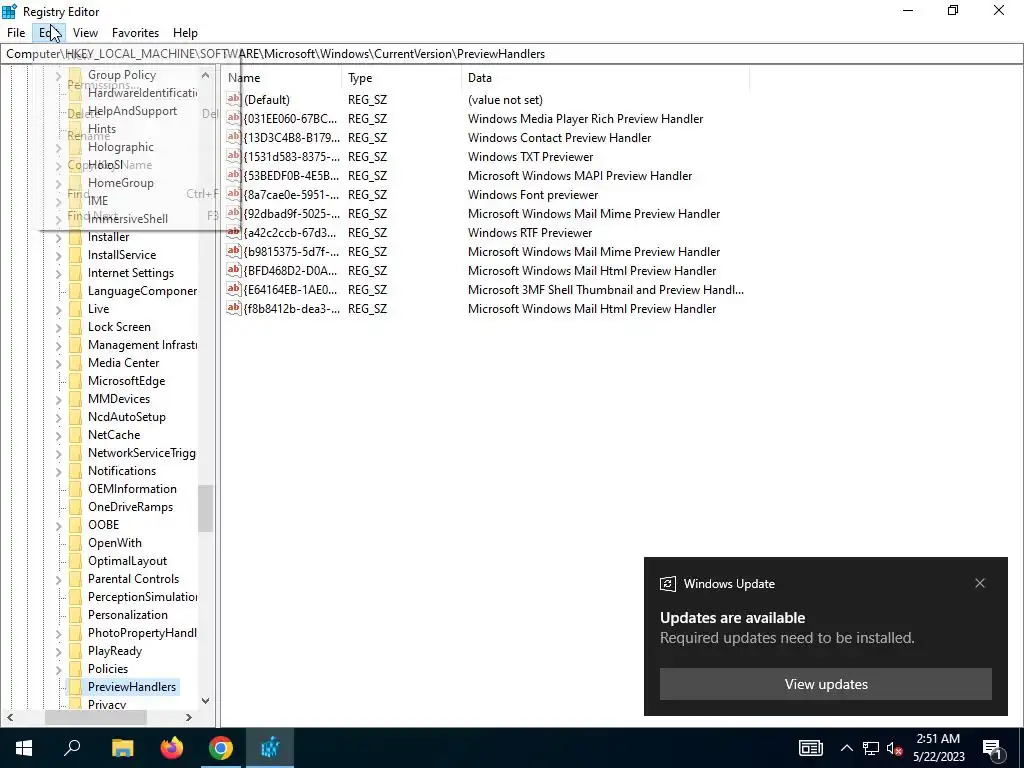Click the Installer folder icon
1024x768 pixels.
[x=75, y=237]
